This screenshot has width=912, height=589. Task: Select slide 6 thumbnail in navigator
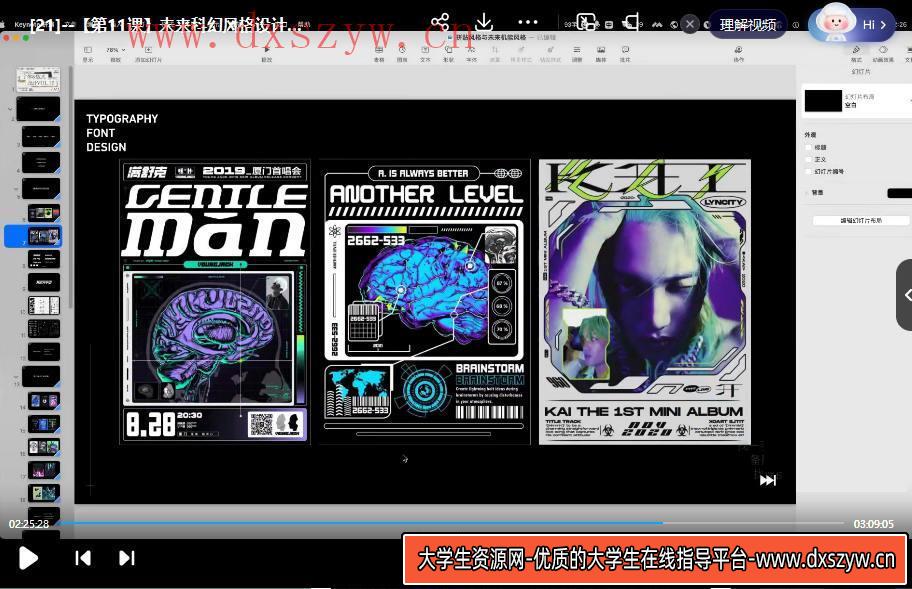(44, 213)
